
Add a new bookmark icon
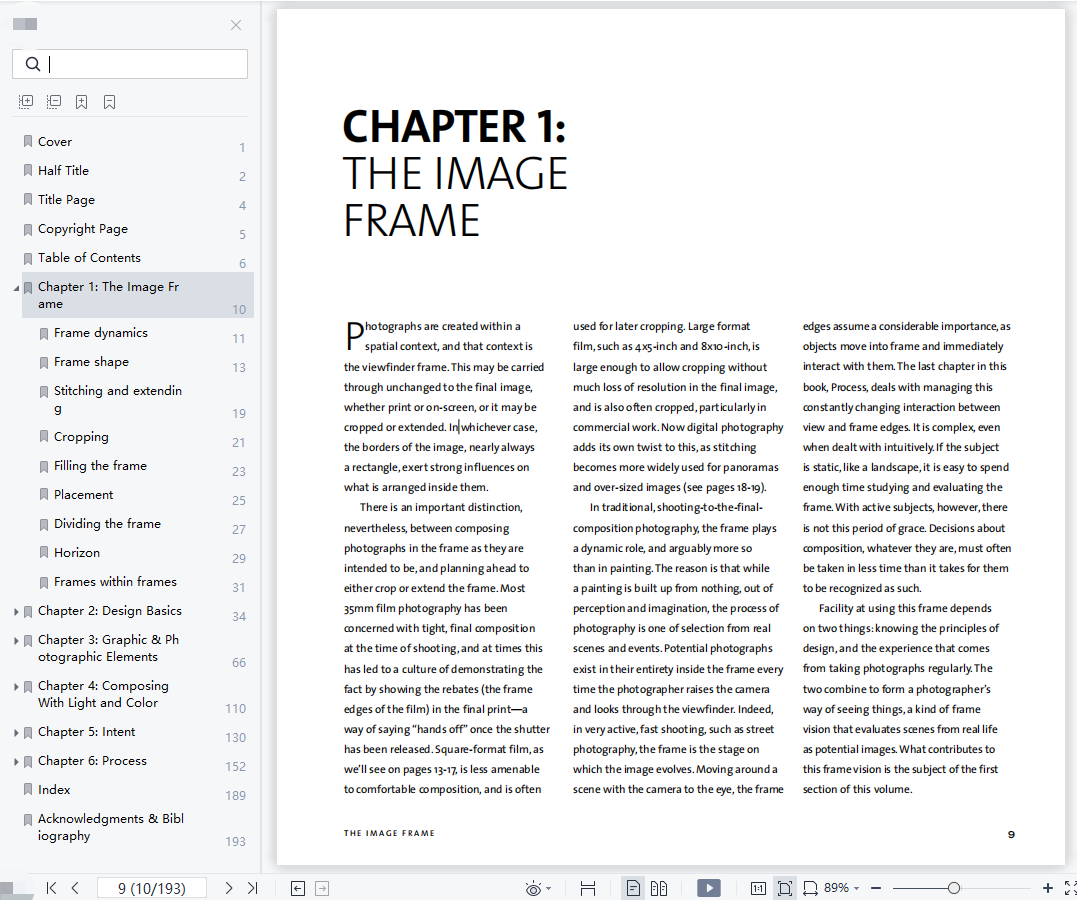tap(81, 102)
